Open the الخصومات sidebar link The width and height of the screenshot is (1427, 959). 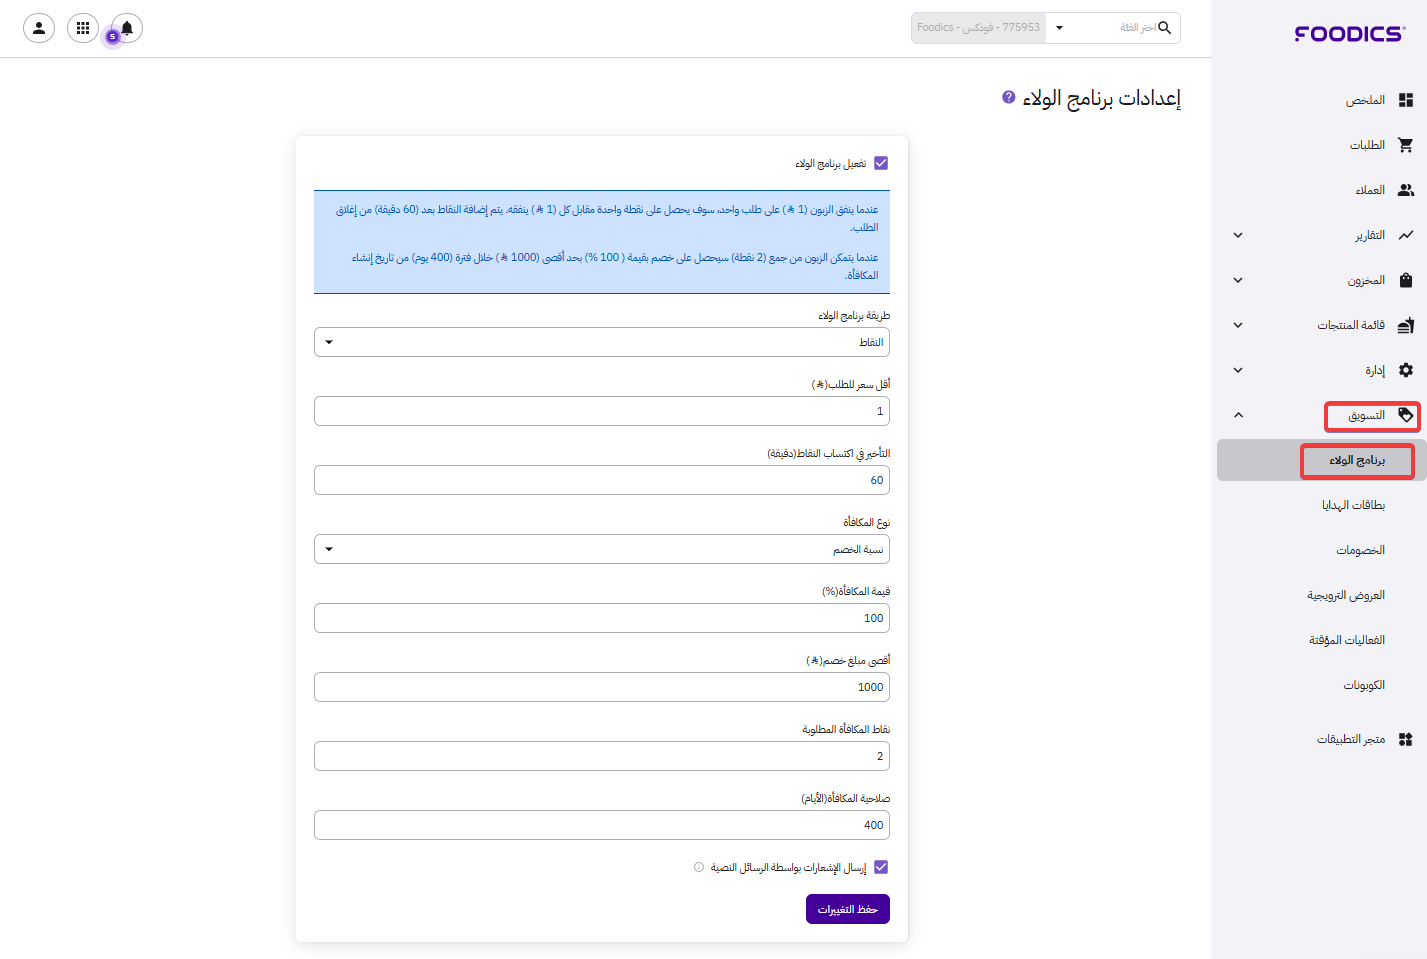tap(1360, 550)
